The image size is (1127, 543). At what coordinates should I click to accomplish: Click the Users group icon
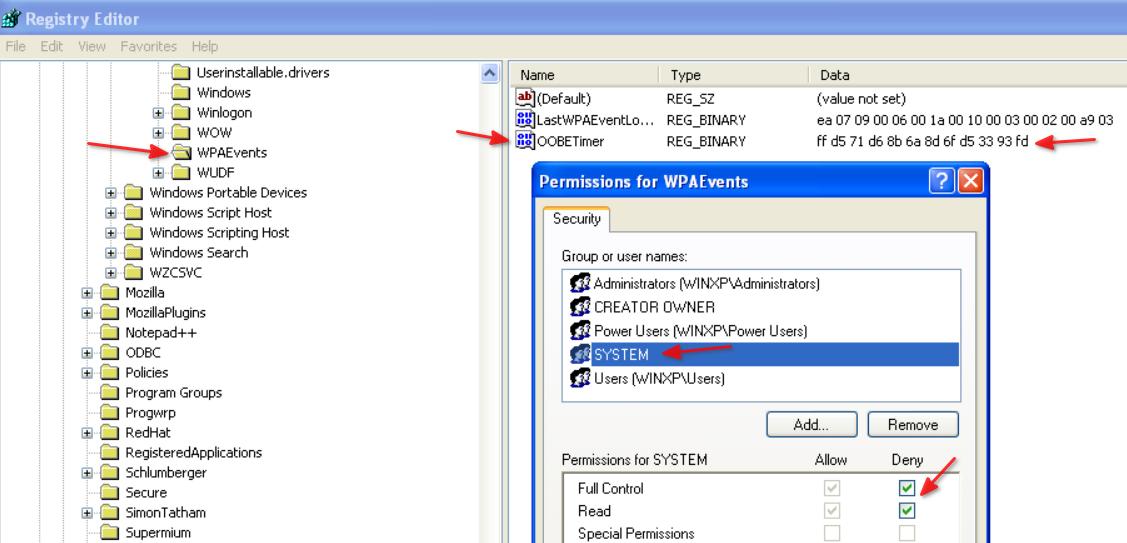[x=580, y=378]
